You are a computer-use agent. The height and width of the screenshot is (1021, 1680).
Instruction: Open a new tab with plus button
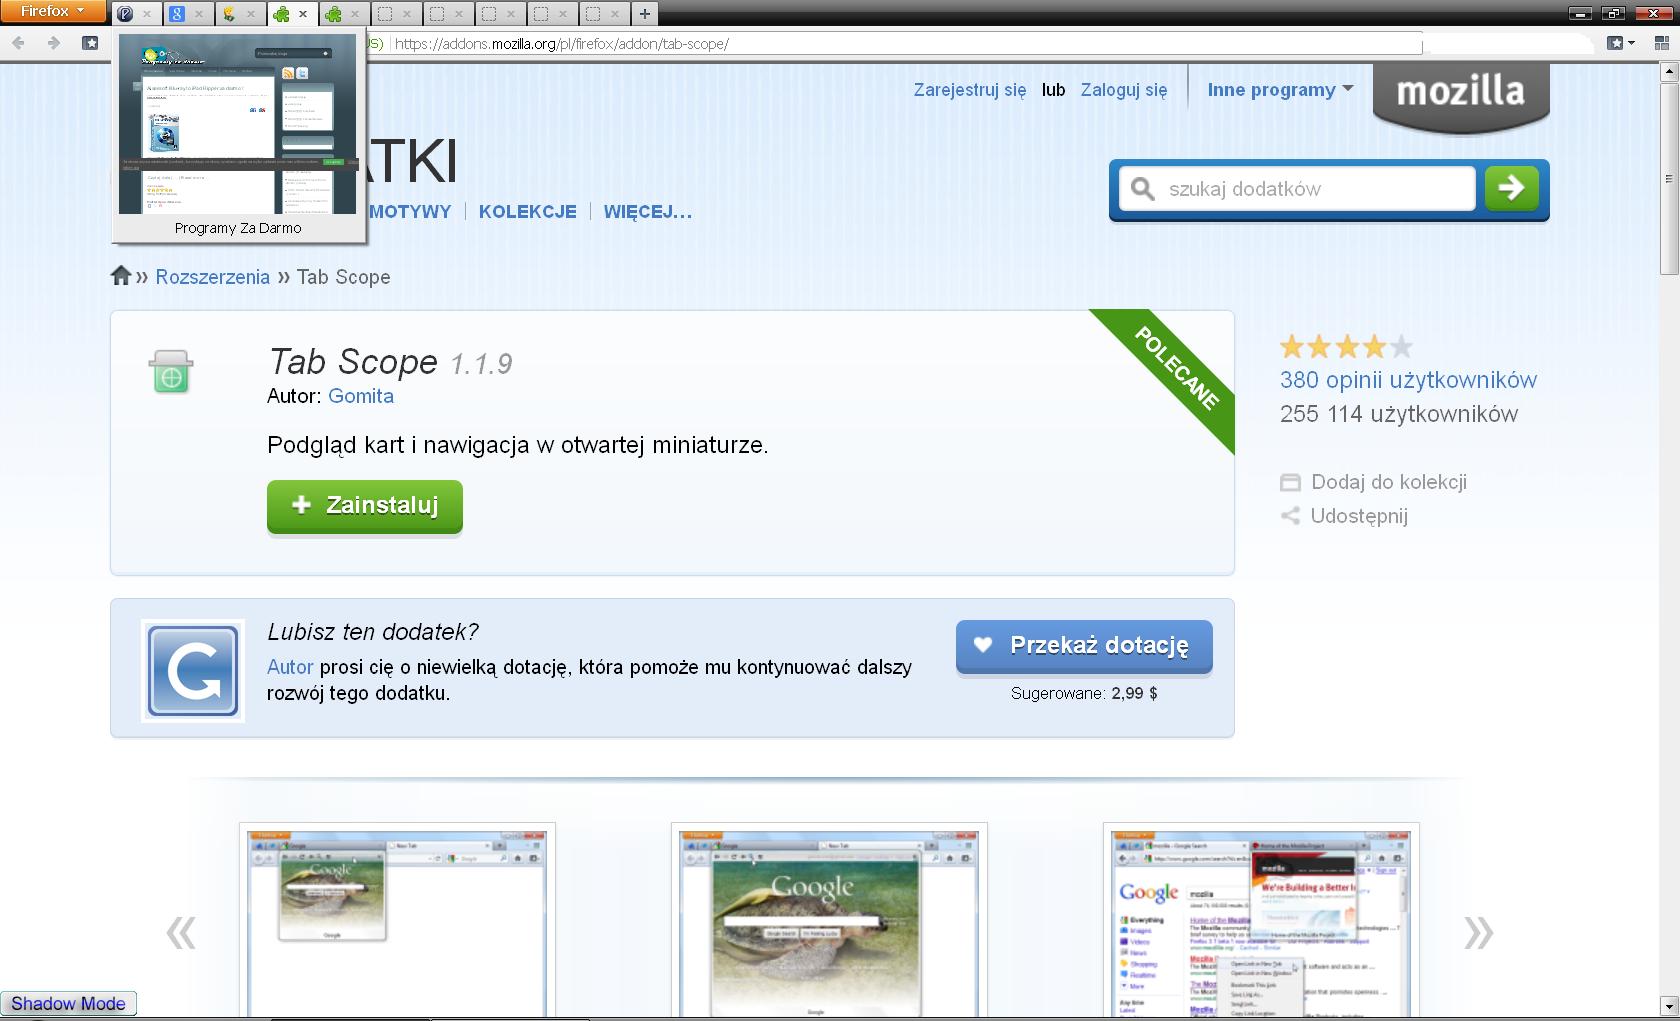(x=645, y=14)
